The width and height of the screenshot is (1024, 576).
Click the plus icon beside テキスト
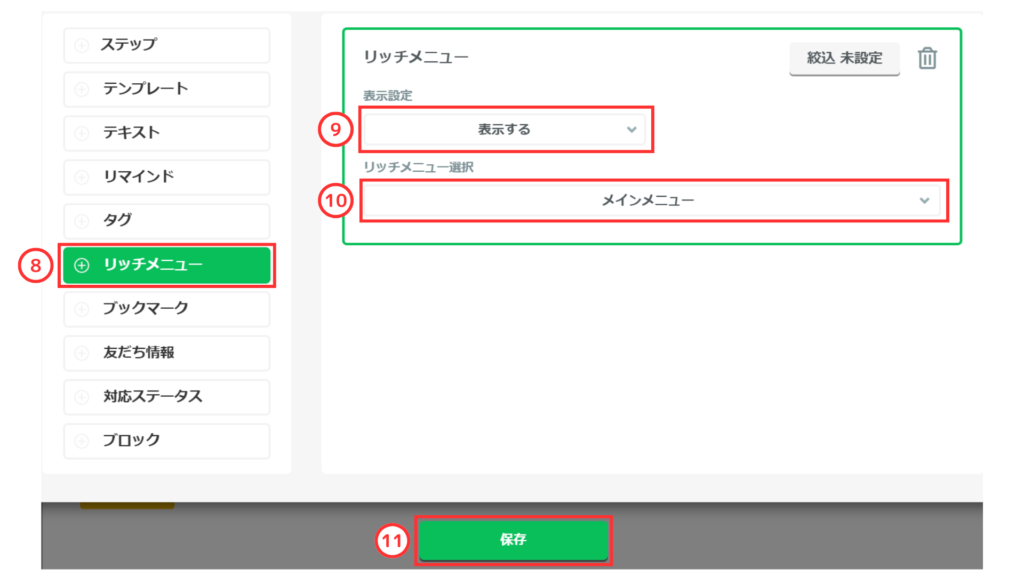pyautogui.click(x=82, y=133)
